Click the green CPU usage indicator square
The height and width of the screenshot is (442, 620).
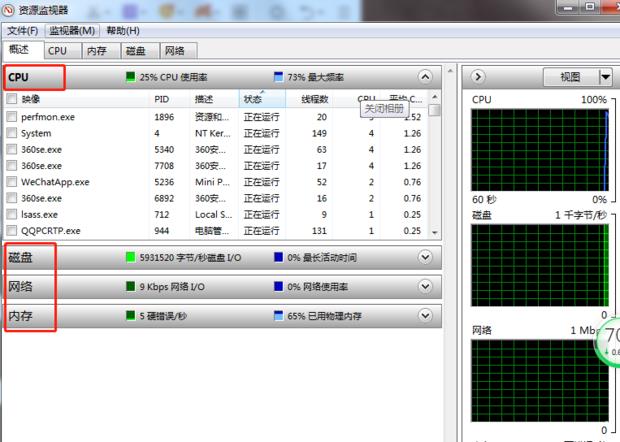point(130,77)
